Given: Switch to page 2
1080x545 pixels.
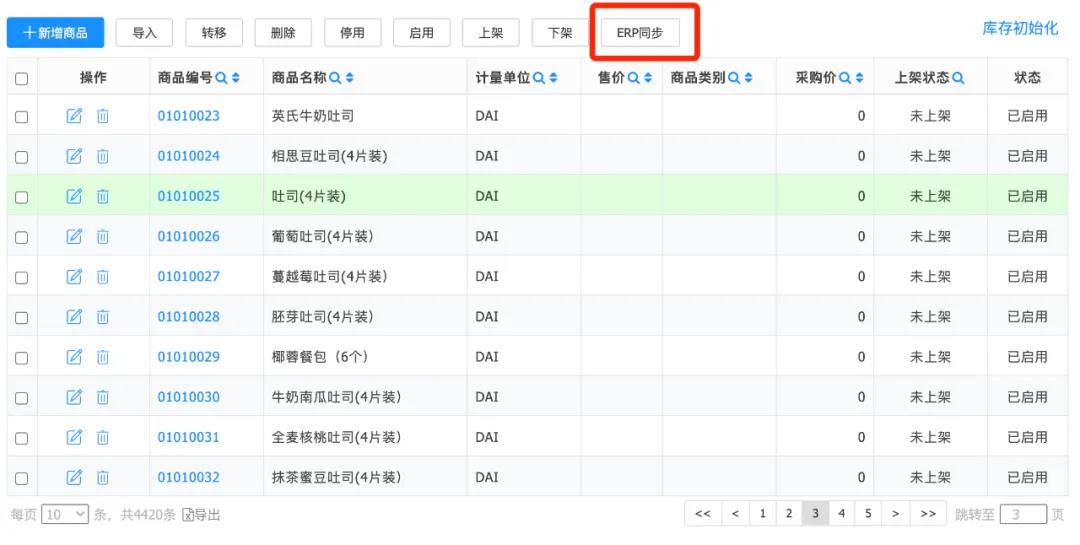Looking at the screenshot, I should click(789, 513).
